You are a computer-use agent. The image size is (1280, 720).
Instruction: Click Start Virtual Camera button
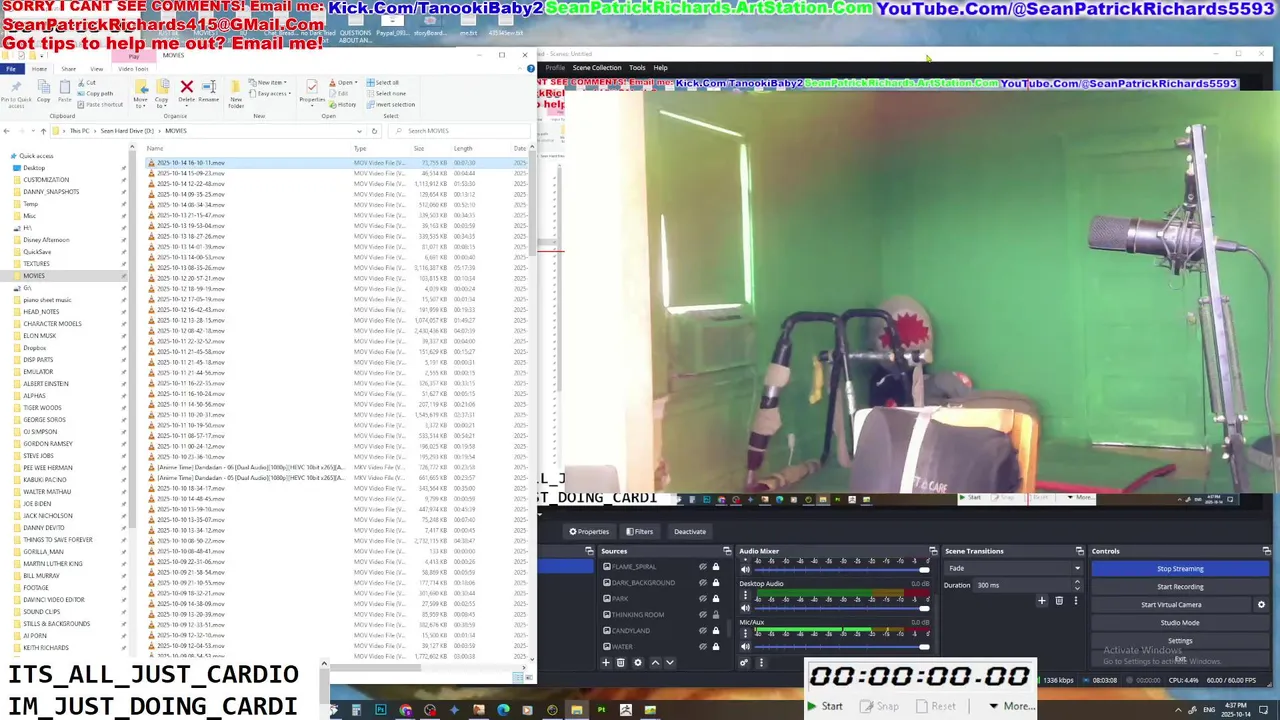click(1171, 604)
